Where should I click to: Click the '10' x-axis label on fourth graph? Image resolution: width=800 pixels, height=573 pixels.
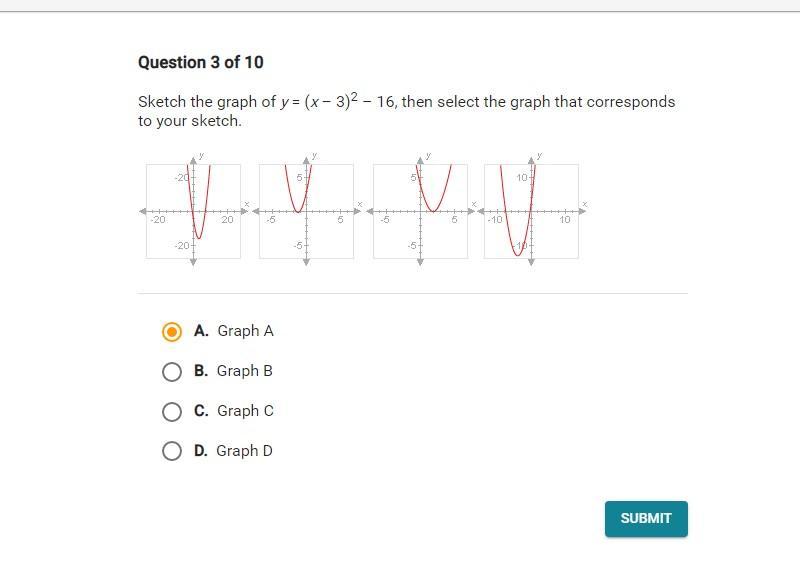pyautogui.click(x=565, y=220)
